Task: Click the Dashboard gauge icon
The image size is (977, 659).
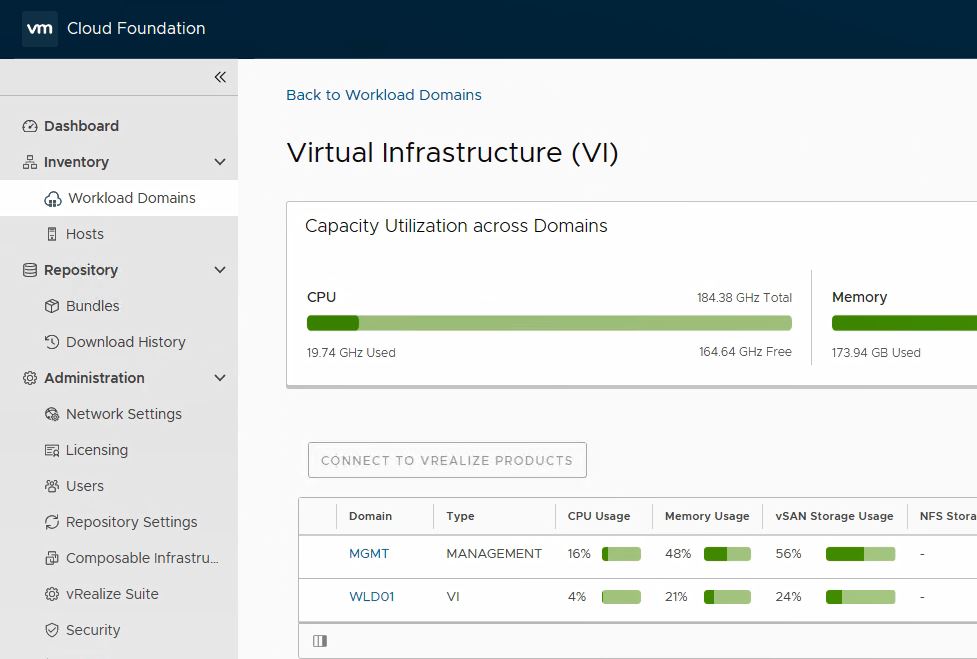Action: (x=30, y=126)
